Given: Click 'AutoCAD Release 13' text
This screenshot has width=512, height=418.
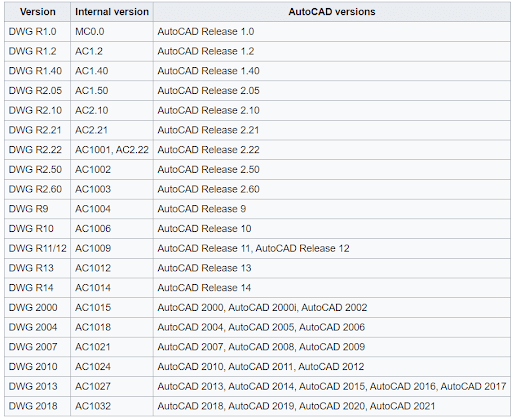Looking at the screenshot, I should (204, 268).
